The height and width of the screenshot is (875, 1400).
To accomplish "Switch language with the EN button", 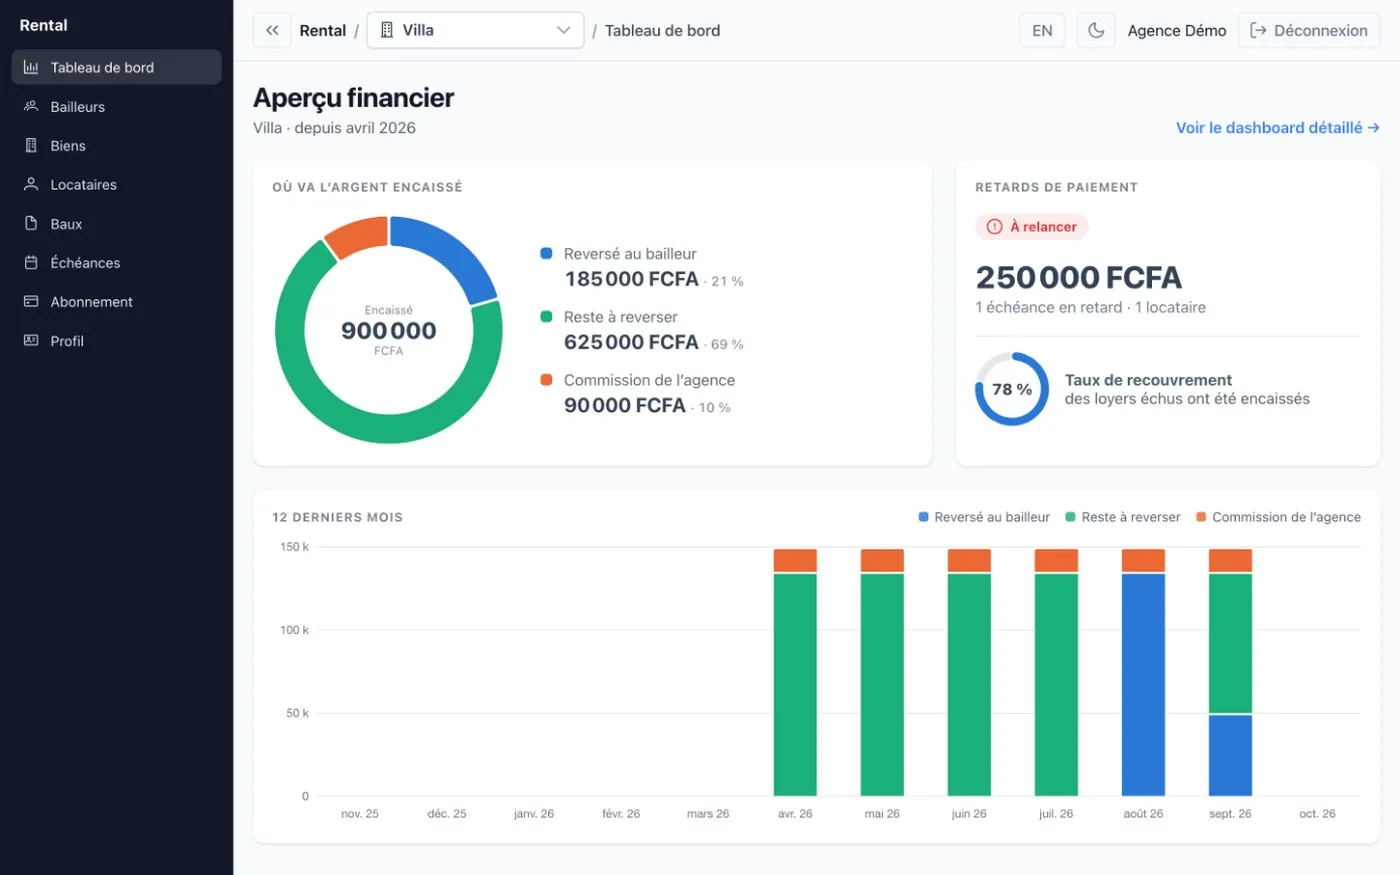I will tap(1042, 30).
